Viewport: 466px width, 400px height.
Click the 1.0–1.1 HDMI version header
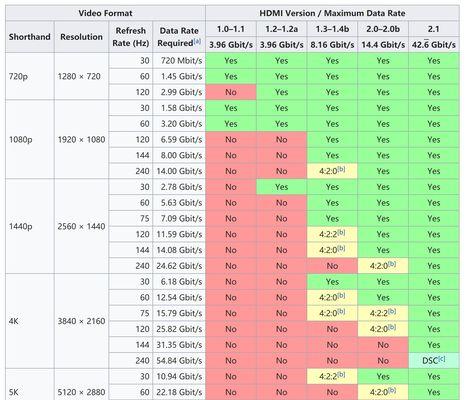tap(231, 29)
